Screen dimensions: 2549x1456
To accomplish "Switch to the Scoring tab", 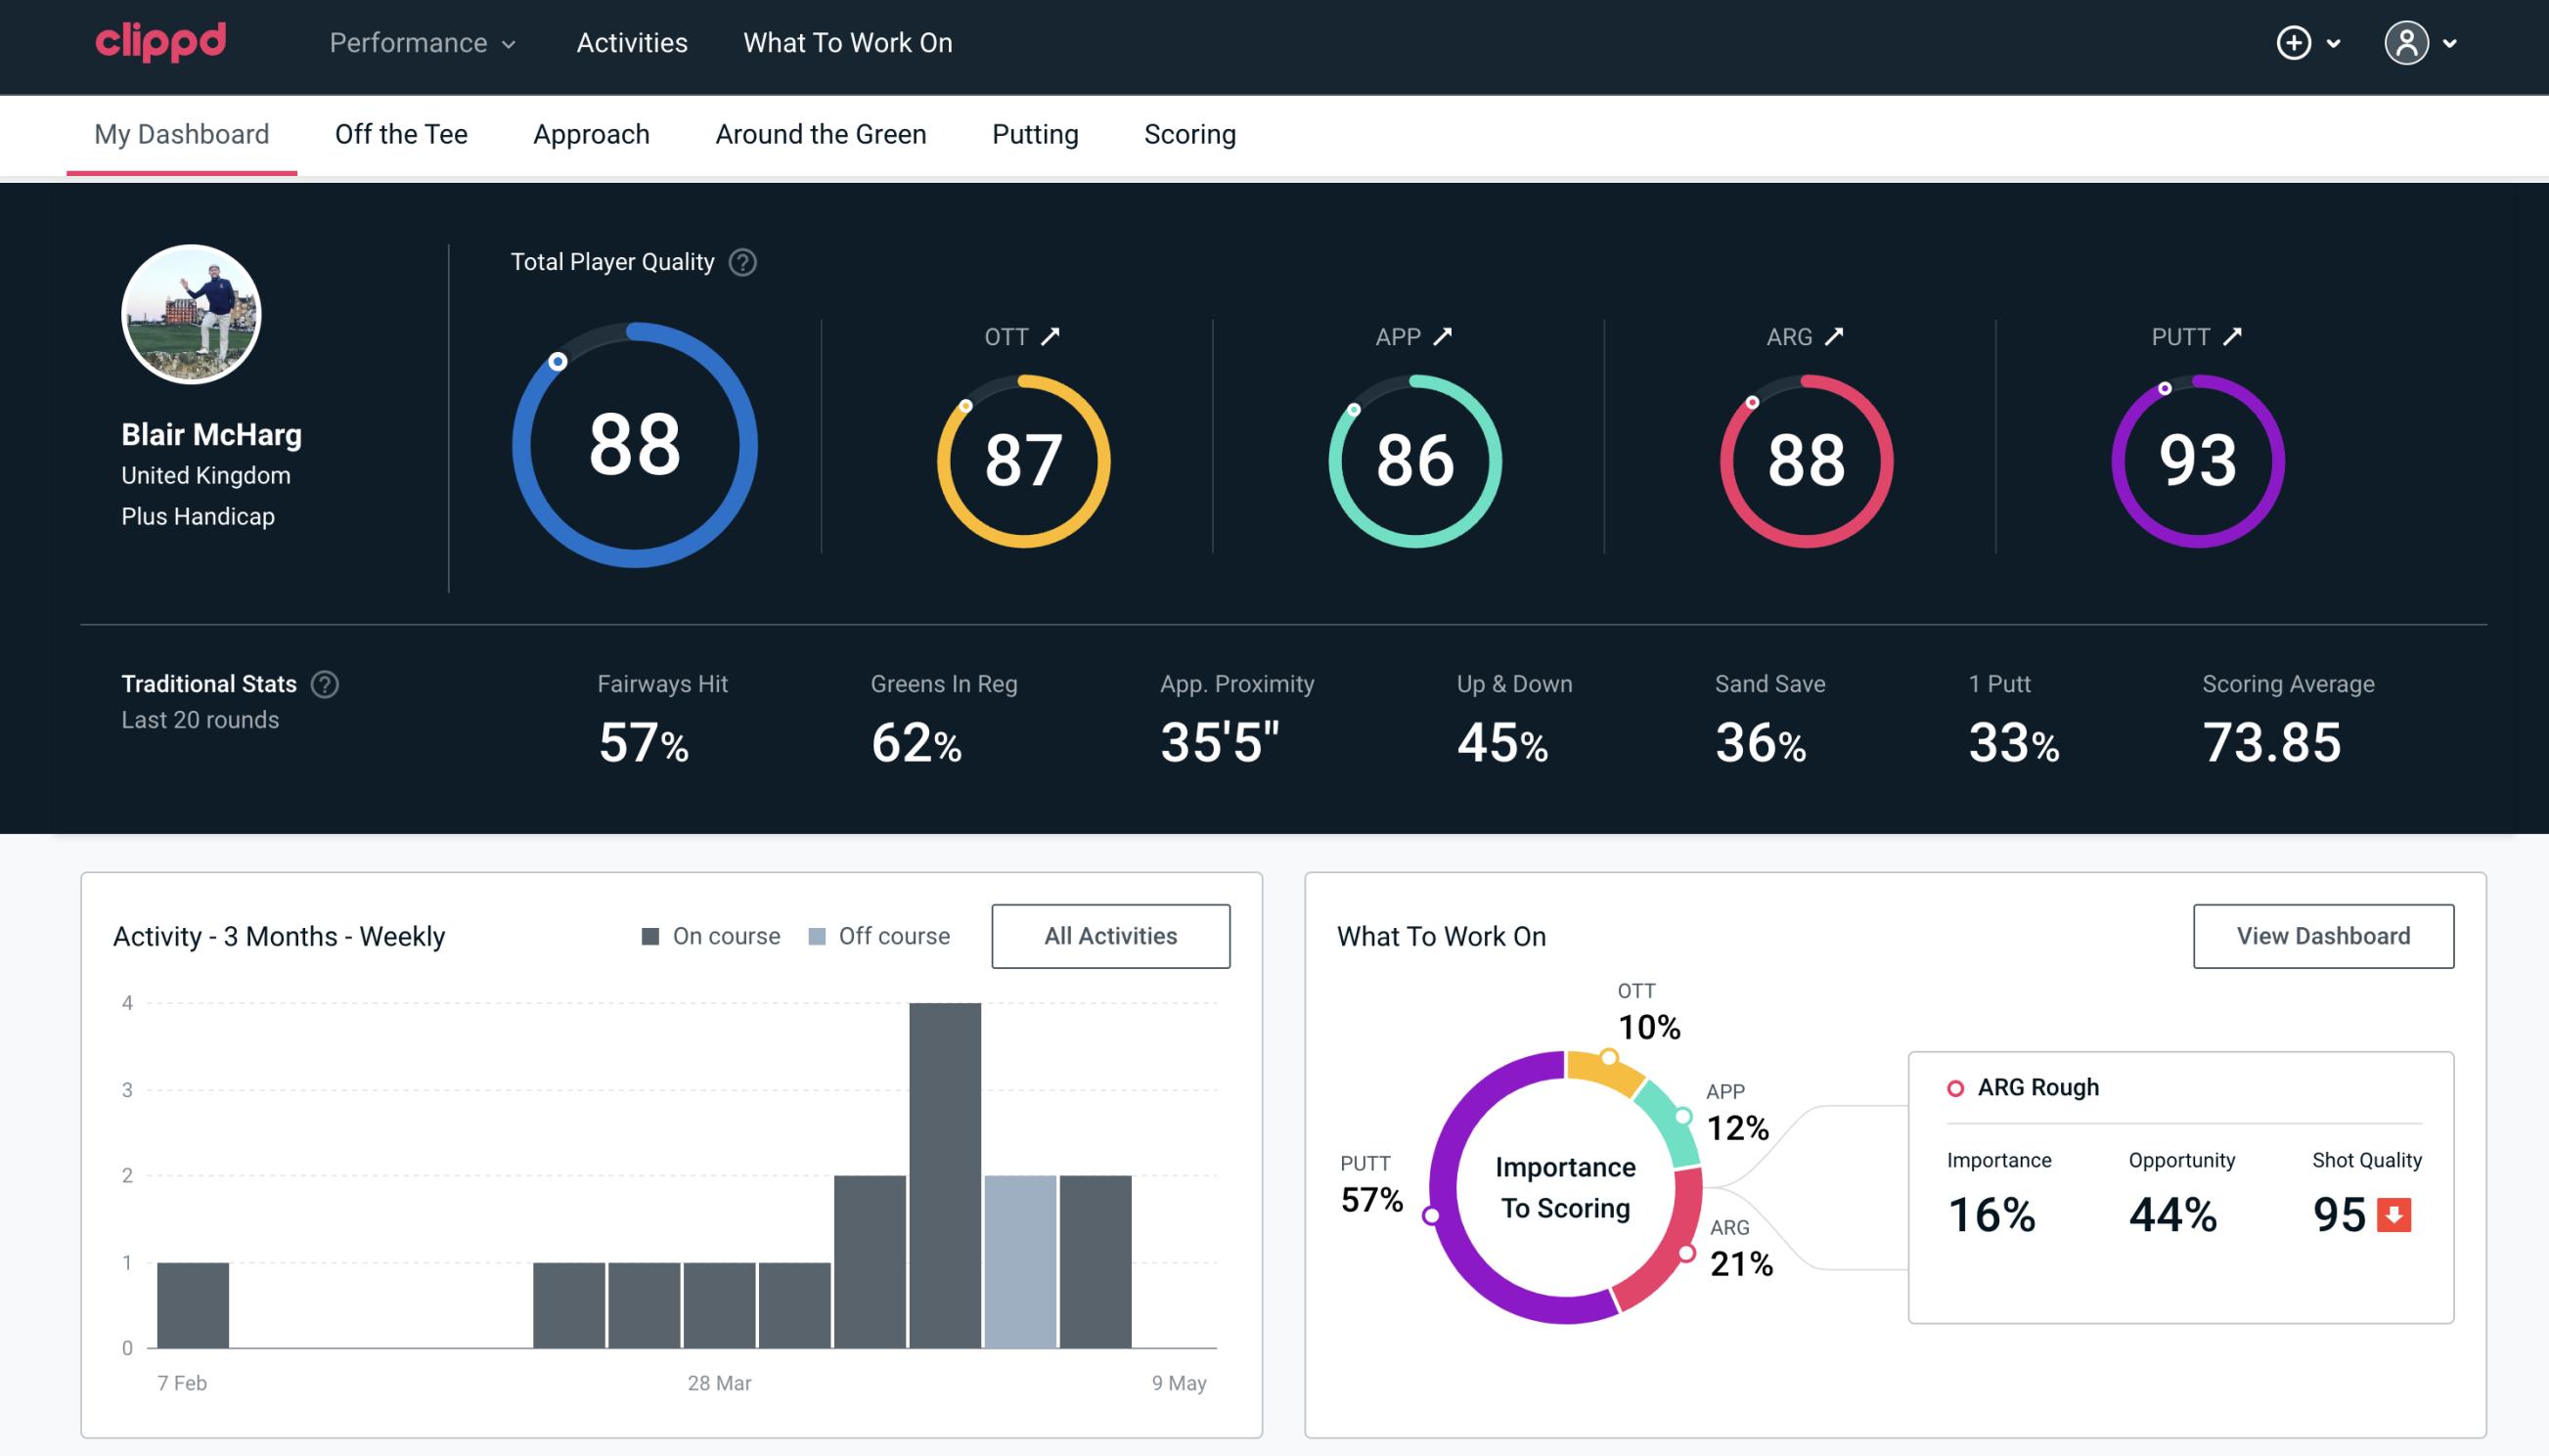I will click(1188, 133).
